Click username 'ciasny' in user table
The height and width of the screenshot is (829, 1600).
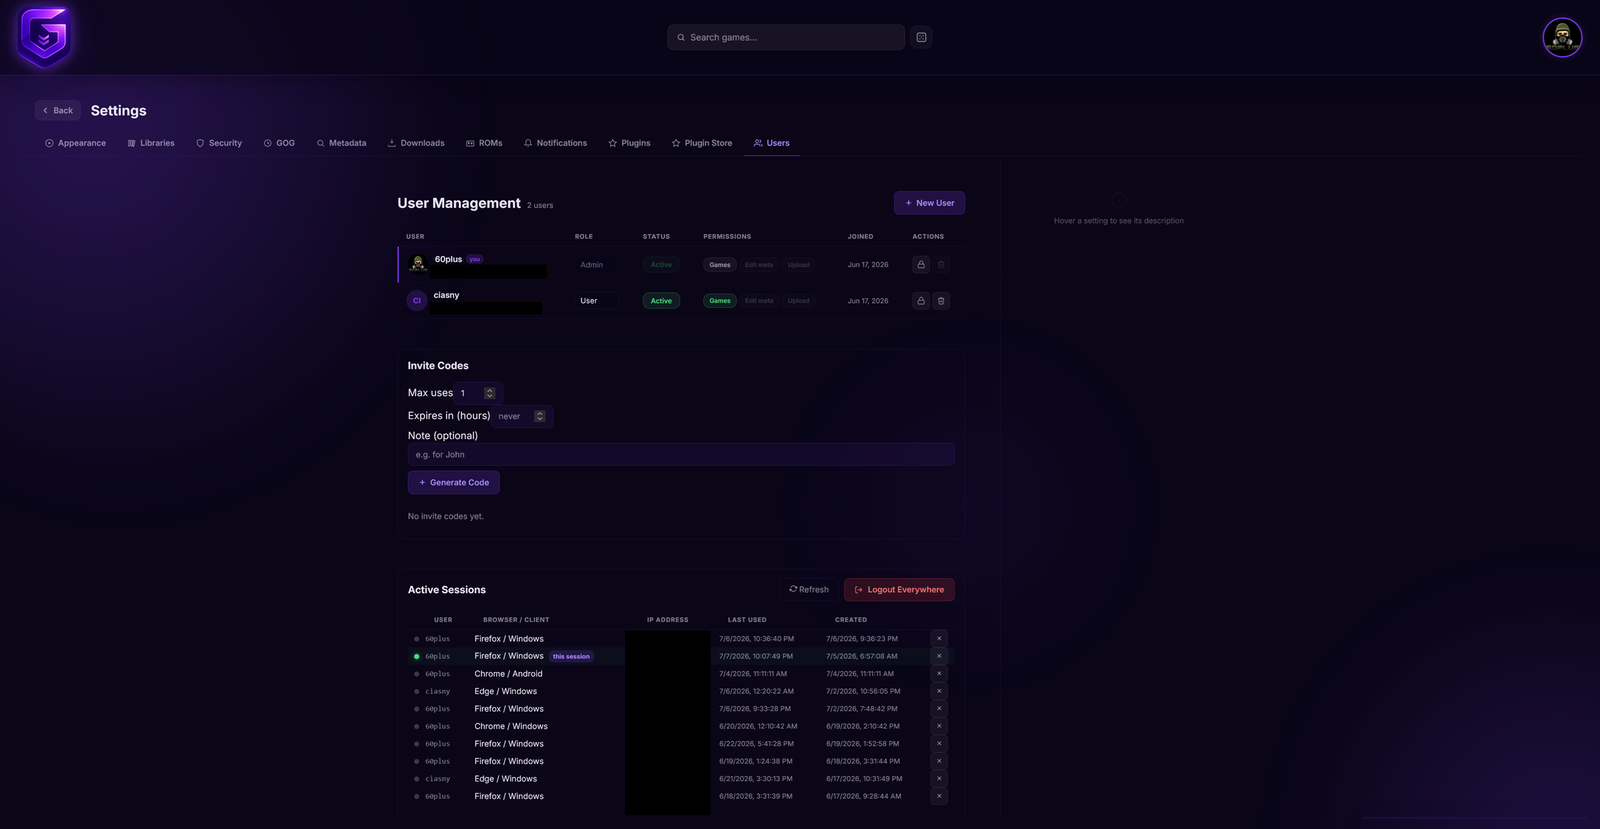click(446, 295)
